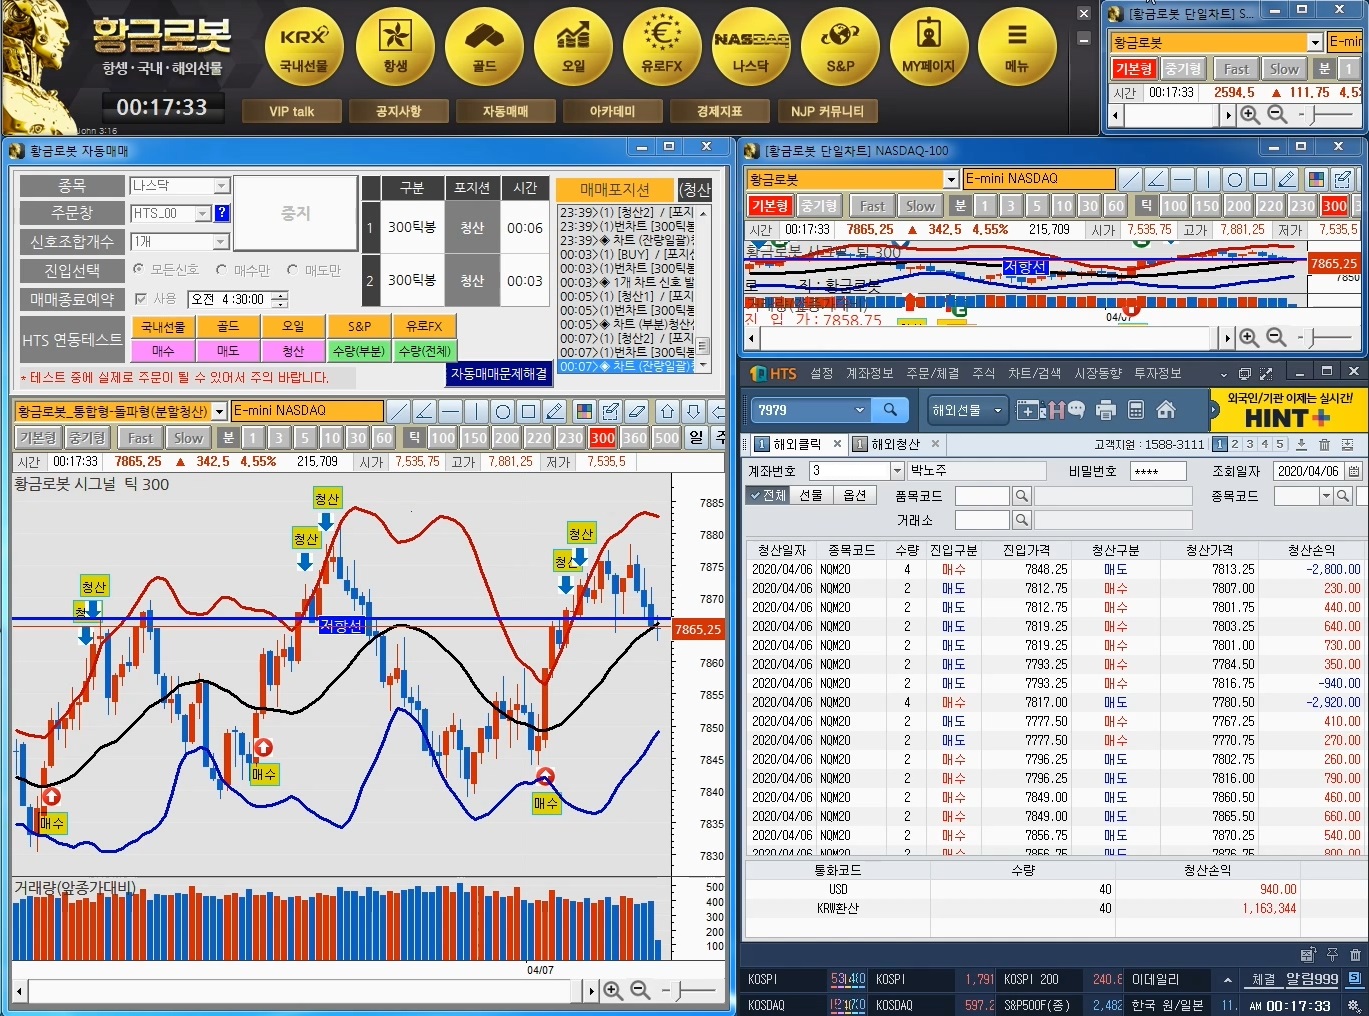
Task: Click the 자동매매문제해결 button
Action: pyautogui.click(x=499, y=374)
